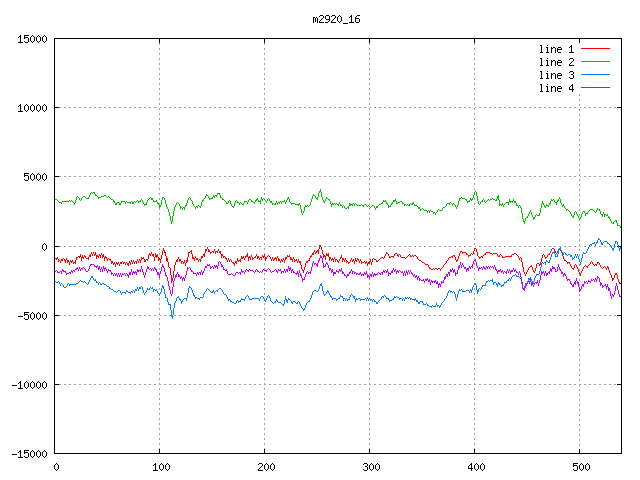
Task: Click the -10000 y-axis tick label
Action: (x=29, y=384)
